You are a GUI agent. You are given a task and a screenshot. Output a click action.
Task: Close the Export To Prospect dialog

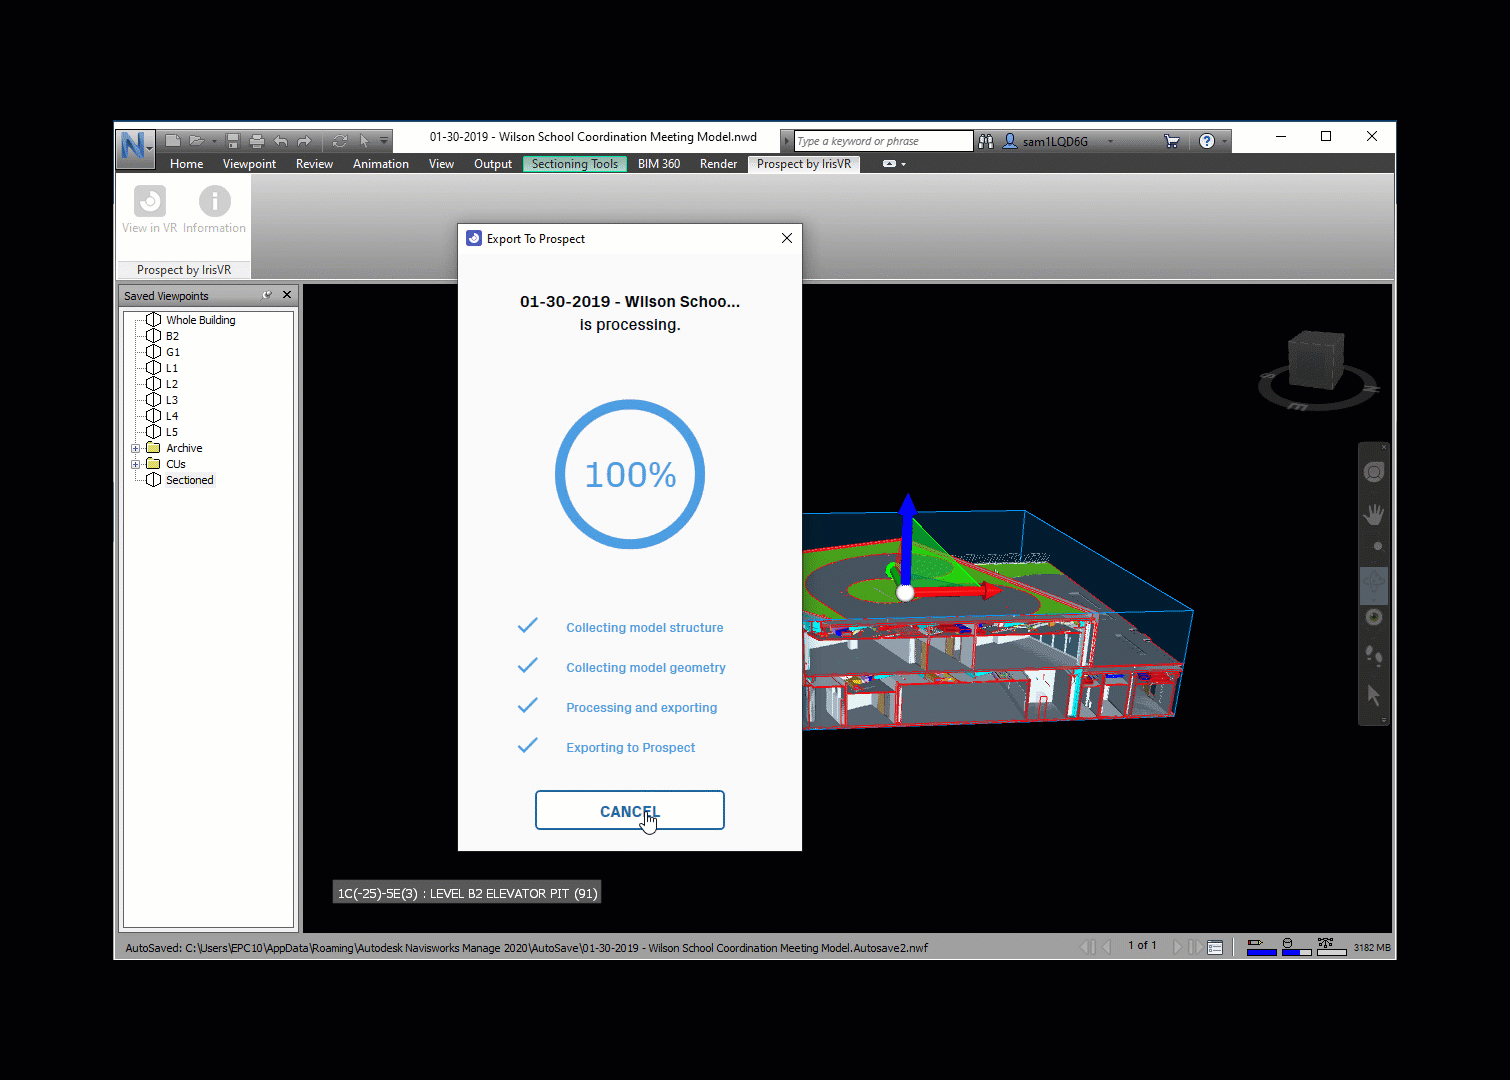[x=787, y=238]
